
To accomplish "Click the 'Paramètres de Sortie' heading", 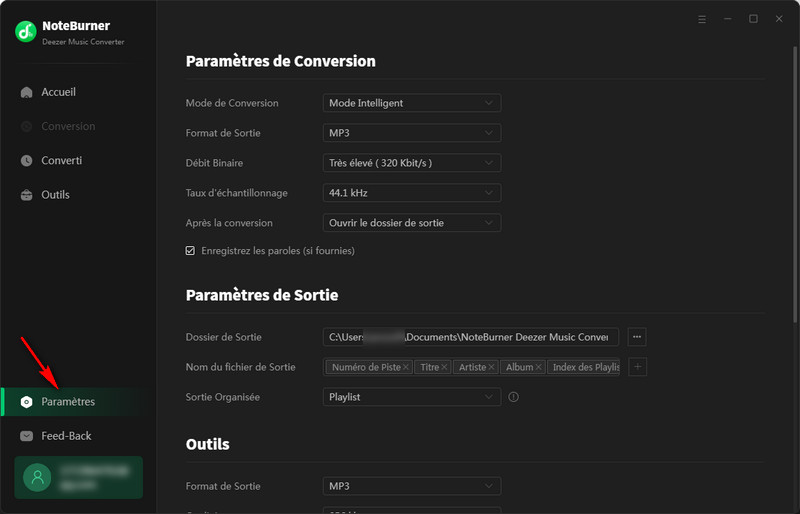I will [x=262, y=296].
